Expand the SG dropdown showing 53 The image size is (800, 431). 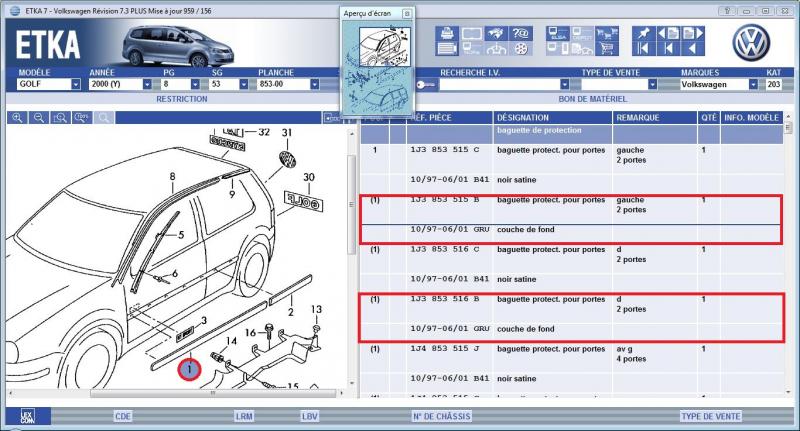[x=243, y=84]
